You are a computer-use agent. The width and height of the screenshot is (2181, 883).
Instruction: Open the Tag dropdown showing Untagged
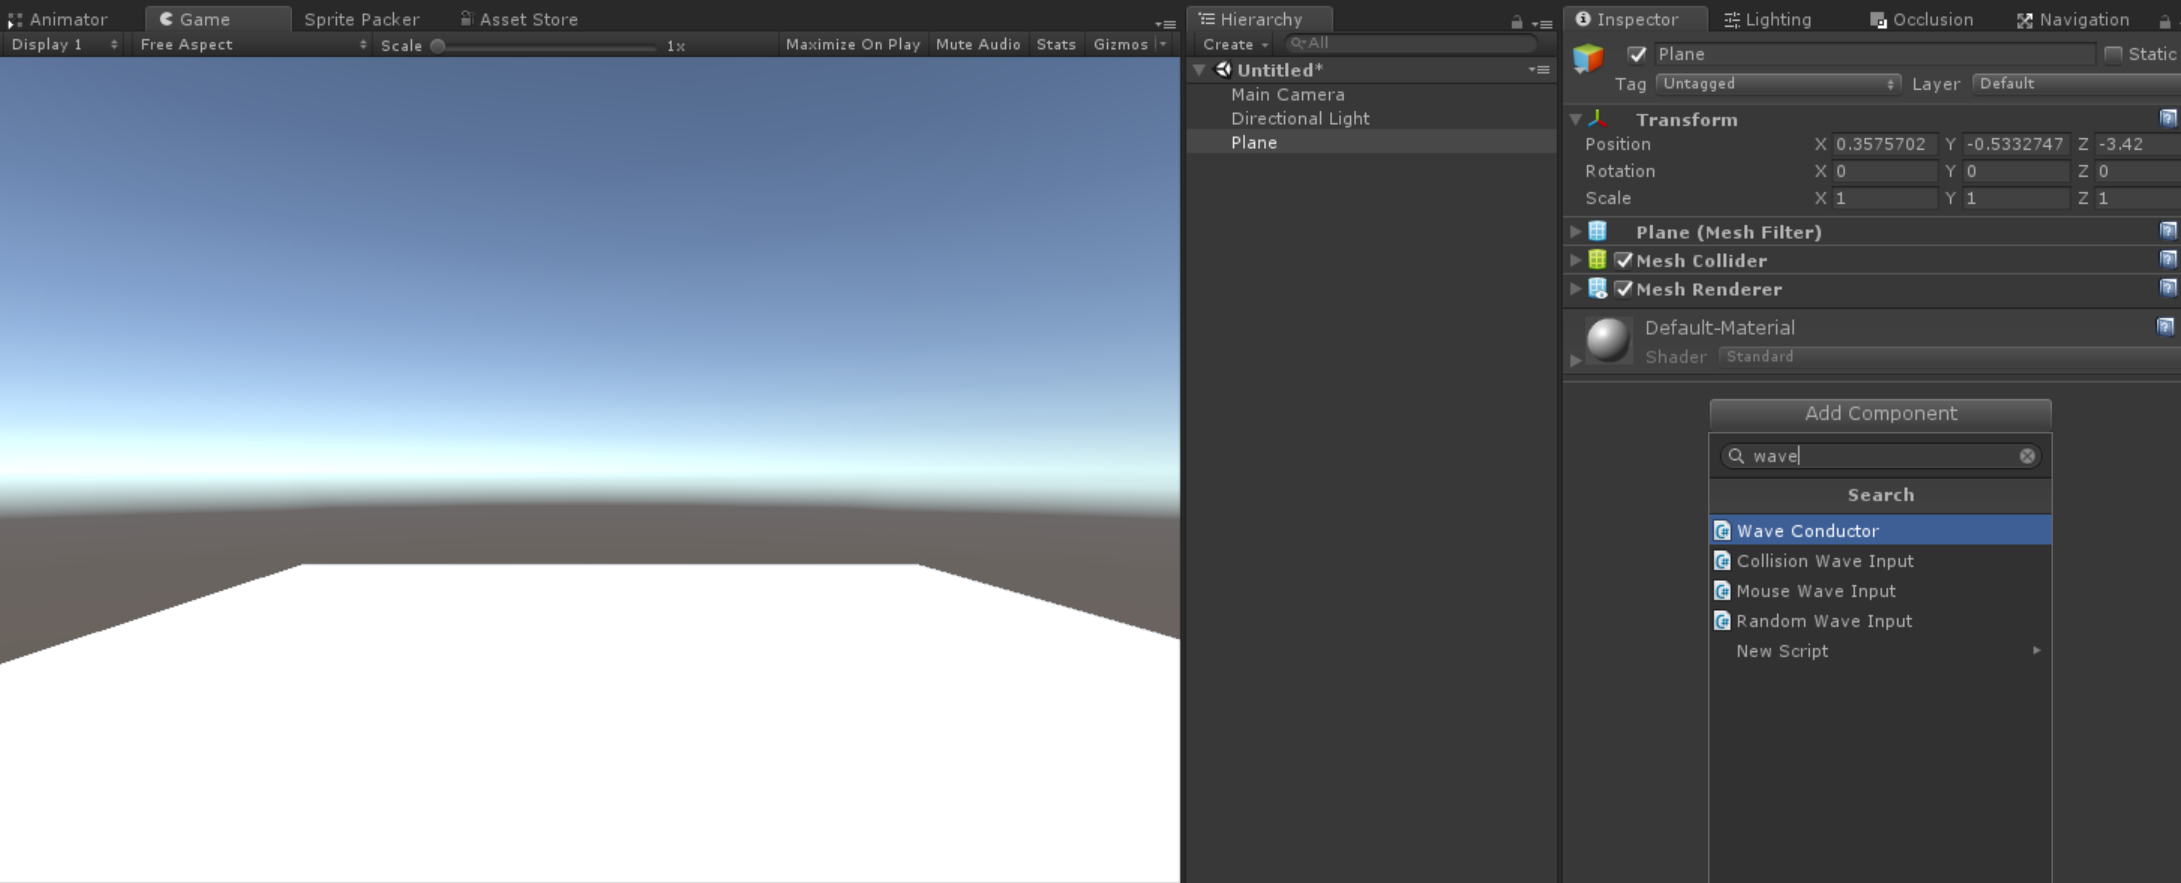(1777, 84)
